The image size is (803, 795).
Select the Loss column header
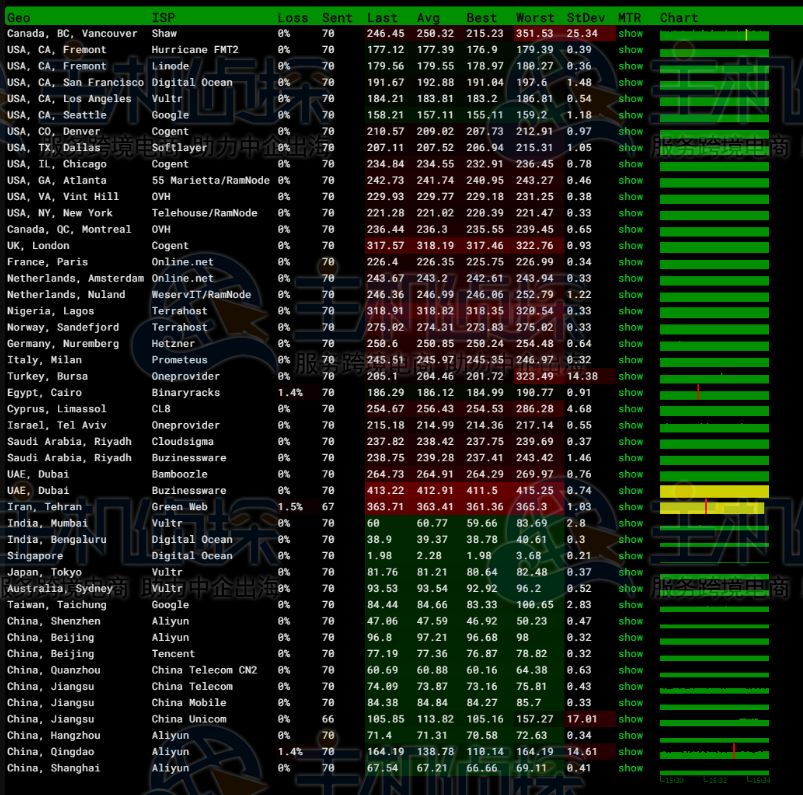pyautogui.click(x=292, y=18)
